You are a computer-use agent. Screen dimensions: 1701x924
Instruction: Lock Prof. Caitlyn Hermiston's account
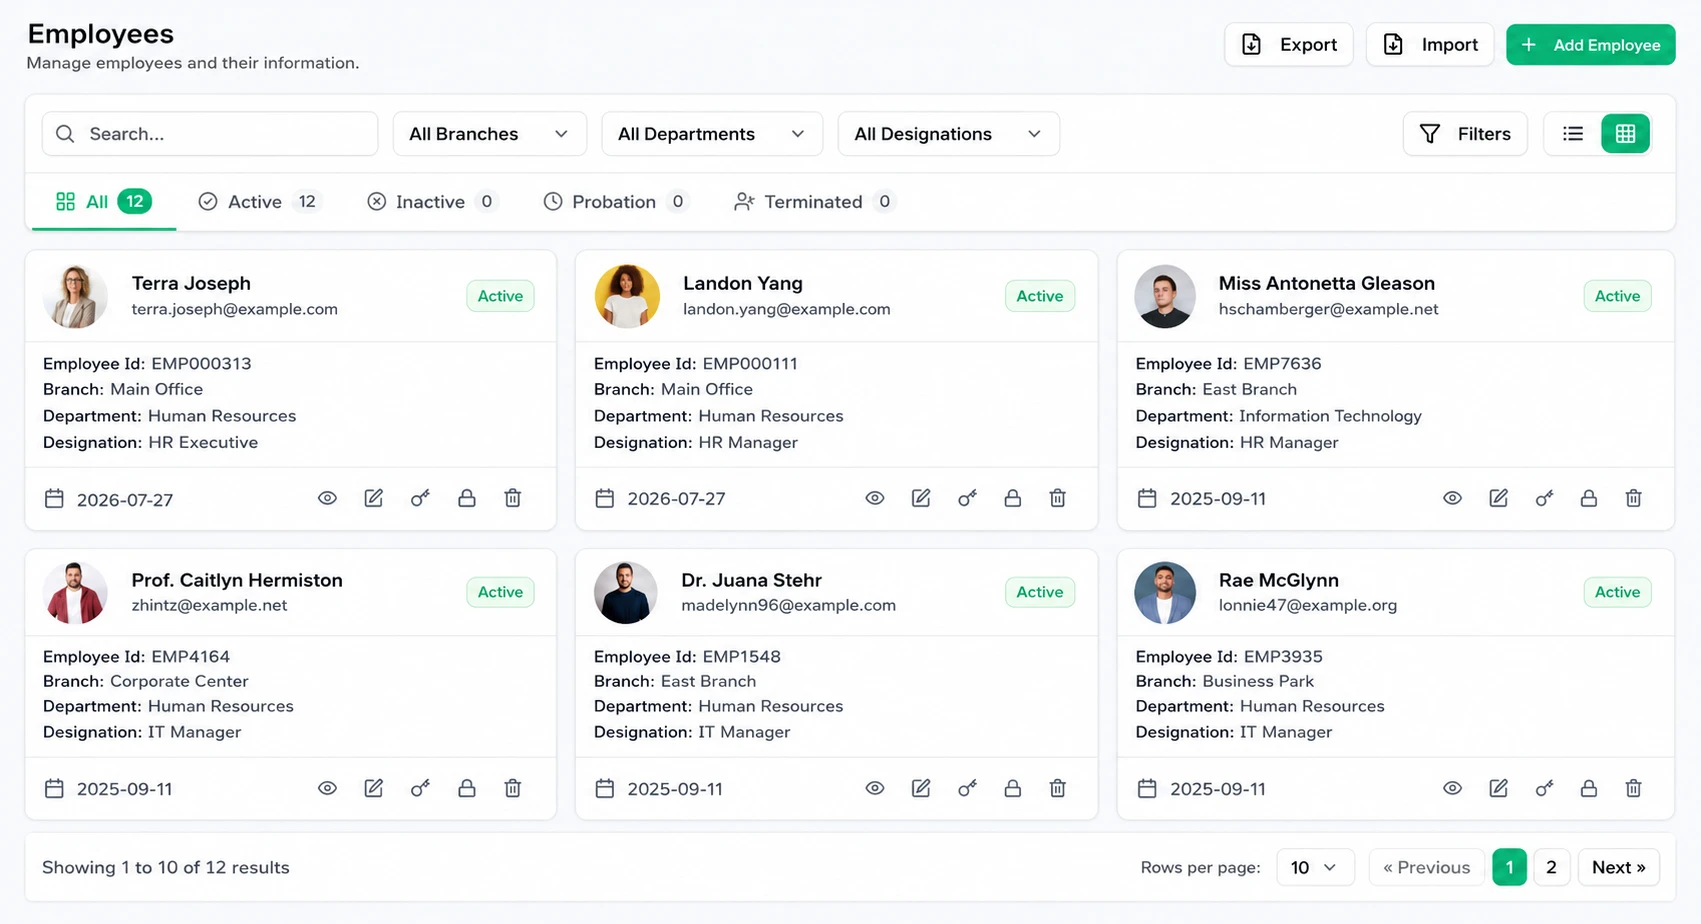click(467, 788)
